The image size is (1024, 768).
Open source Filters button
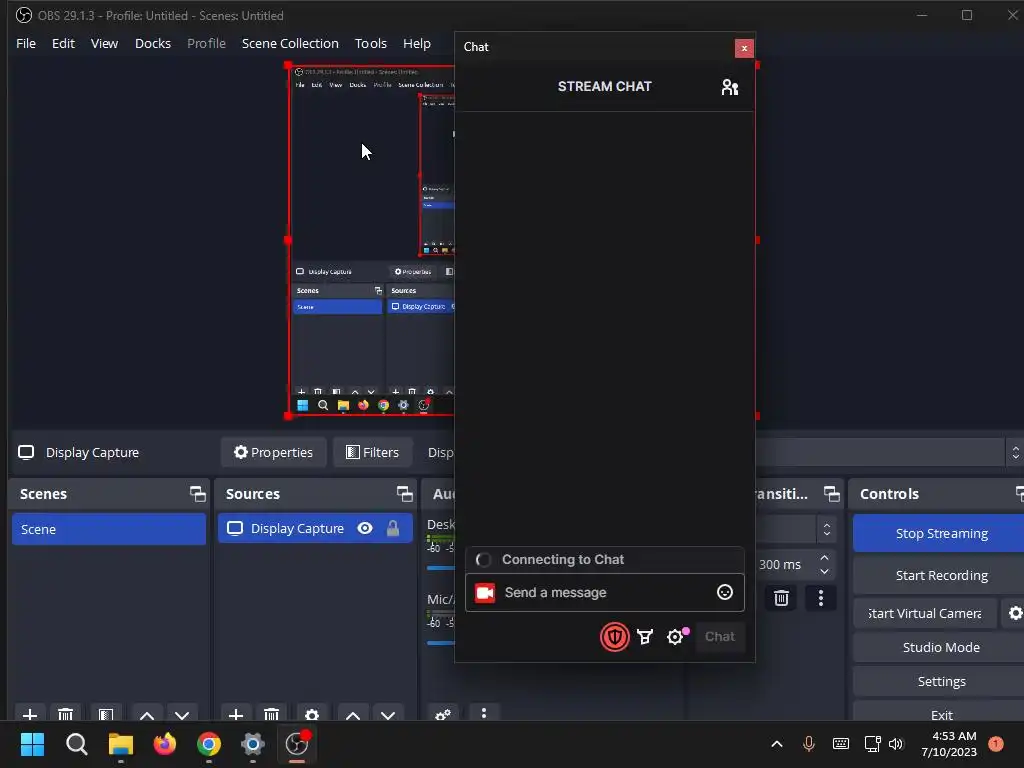click(372, 452)
